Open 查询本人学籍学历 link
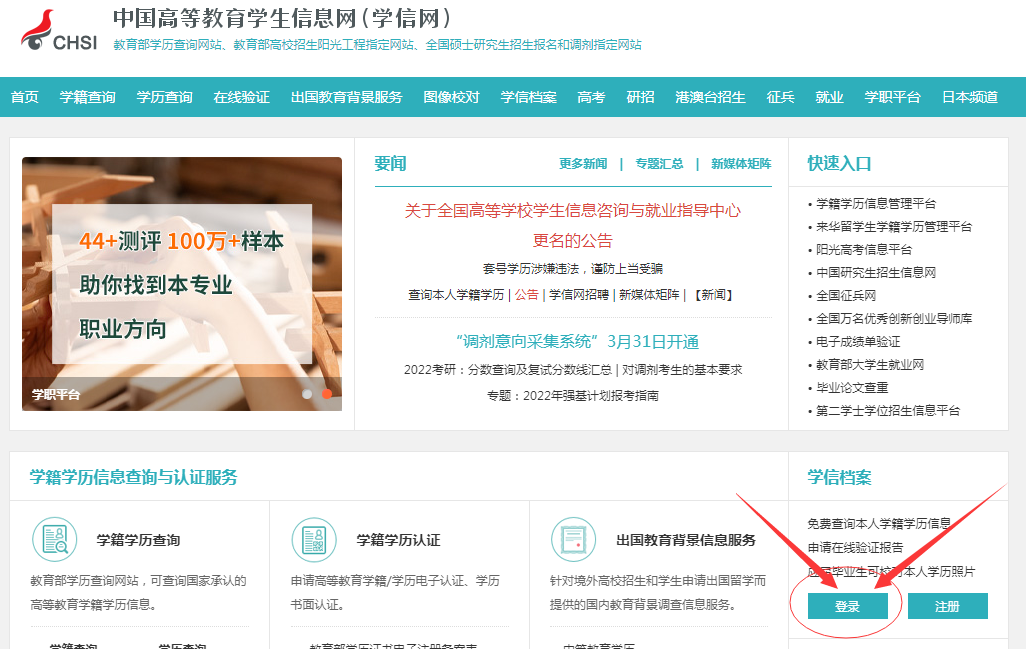Viewport: 1026px width, 649px height. (456, 295)
